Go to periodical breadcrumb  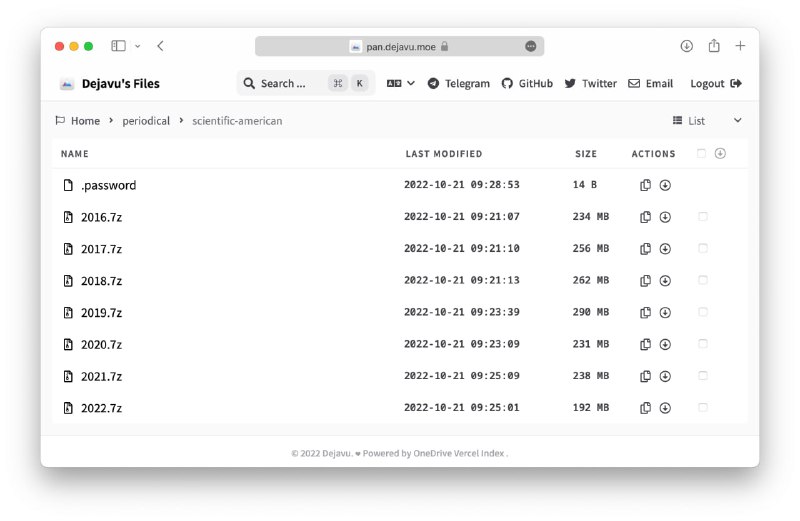coord(146,121)
